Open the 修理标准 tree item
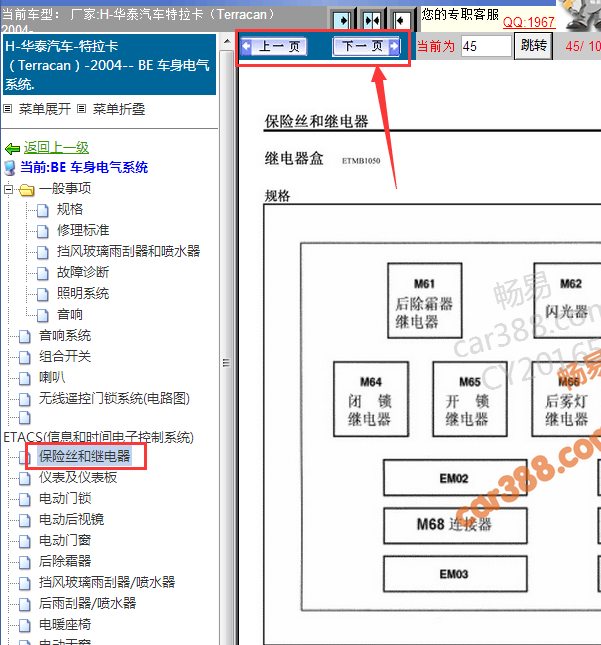Viewport: 601px width, 645px height. pos(83,230)
